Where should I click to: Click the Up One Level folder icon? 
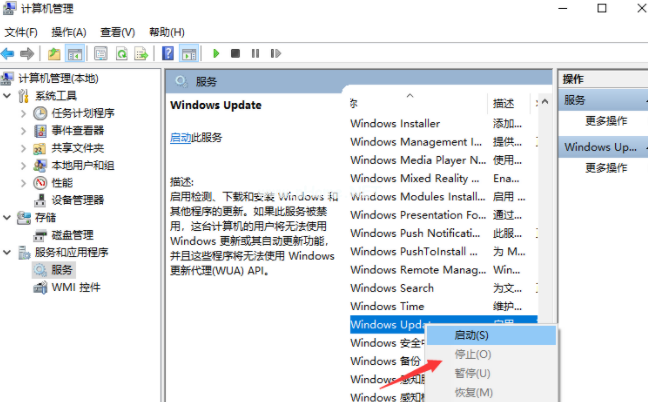tap(53, 53)
